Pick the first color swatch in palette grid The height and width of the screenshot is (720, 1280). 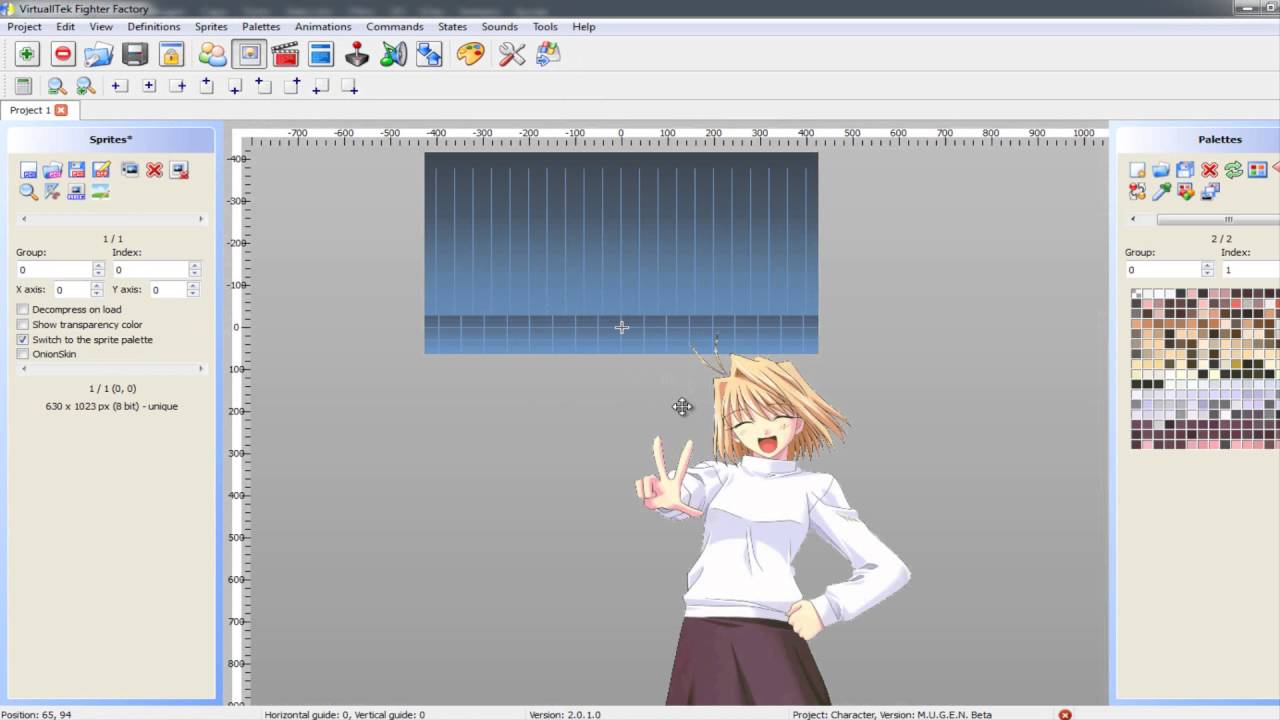point(1136,294)
